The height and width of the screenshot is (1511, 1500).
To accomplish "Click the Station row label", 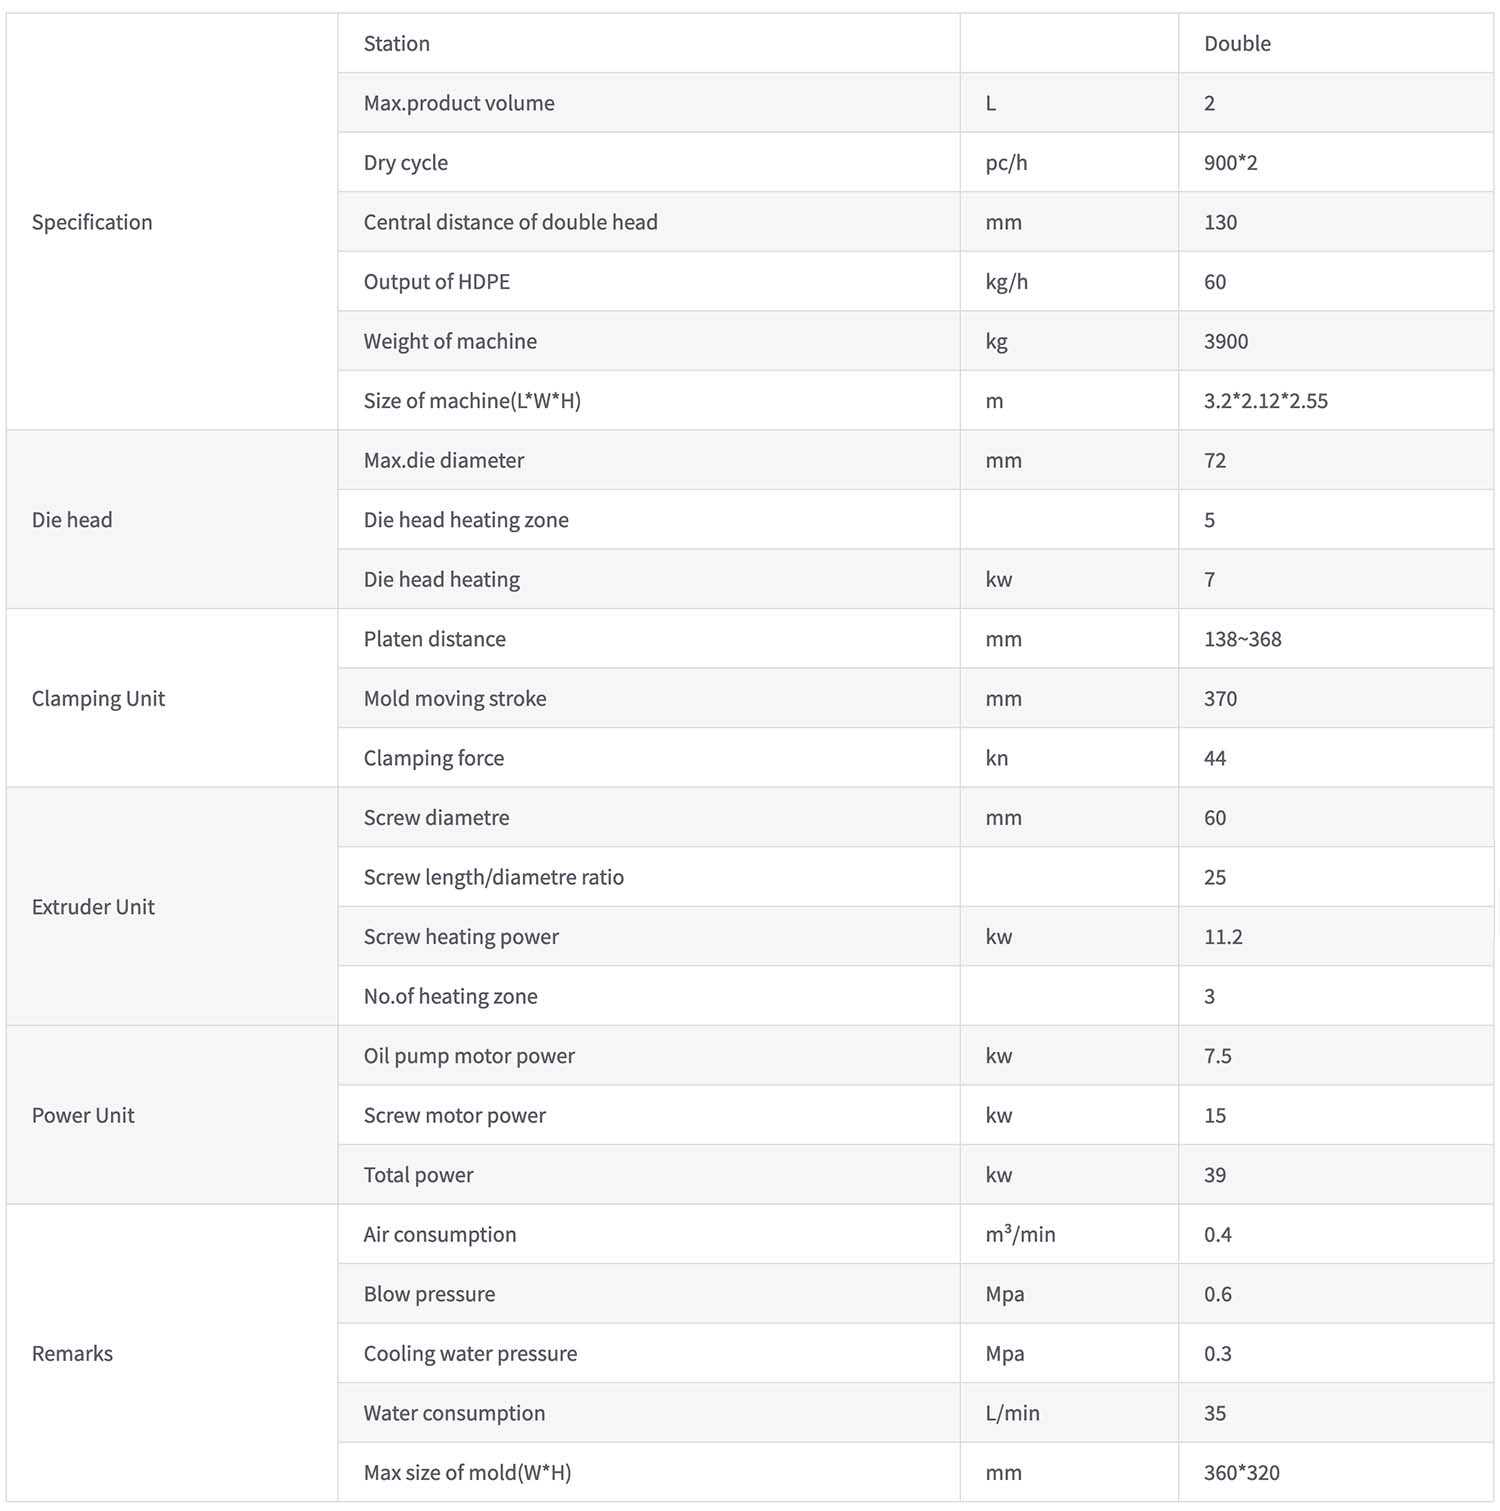I will coord(397,44).
